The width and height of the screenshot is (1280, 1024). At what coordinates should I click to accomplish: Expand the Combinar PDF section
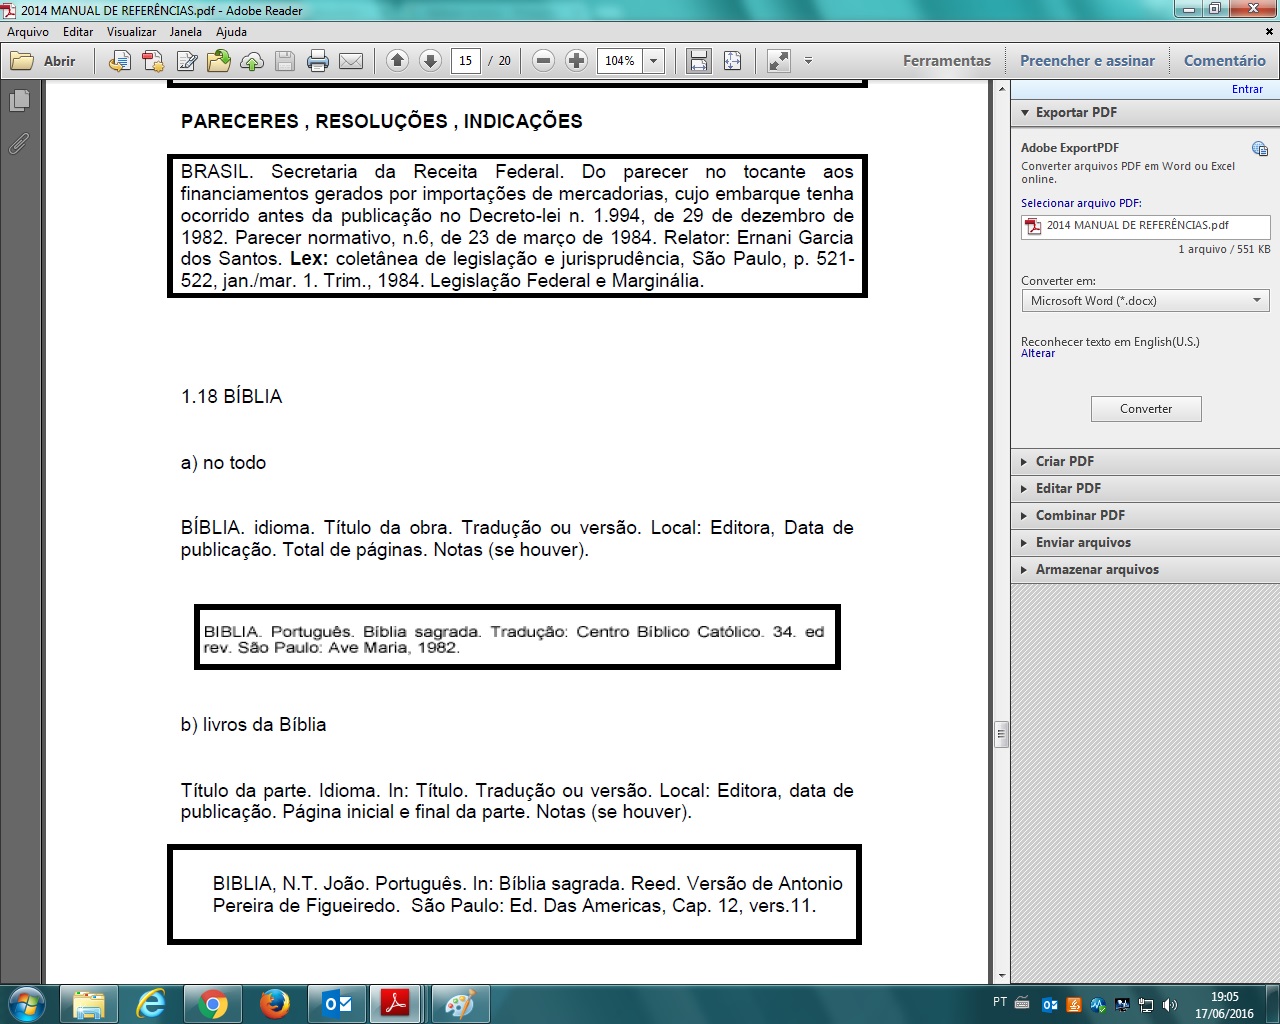click(1080, 515)
